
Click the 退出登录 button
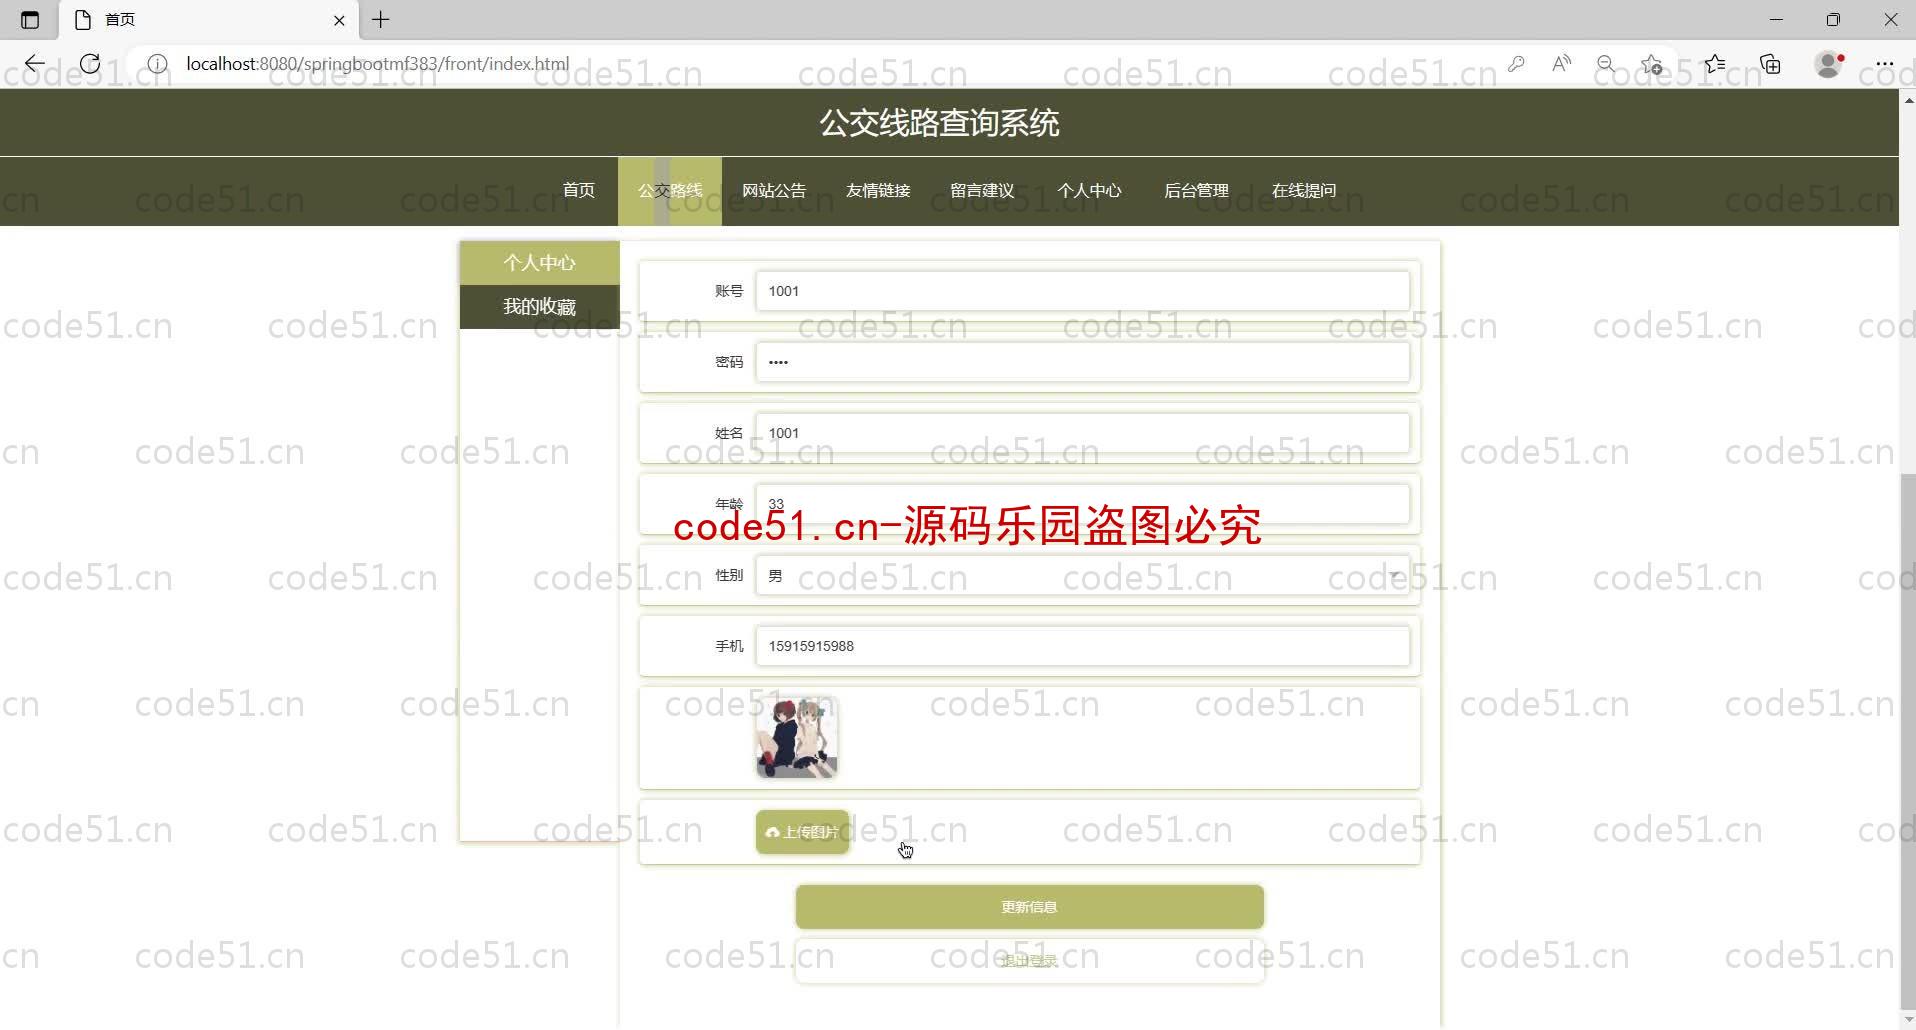[1030, 961]
